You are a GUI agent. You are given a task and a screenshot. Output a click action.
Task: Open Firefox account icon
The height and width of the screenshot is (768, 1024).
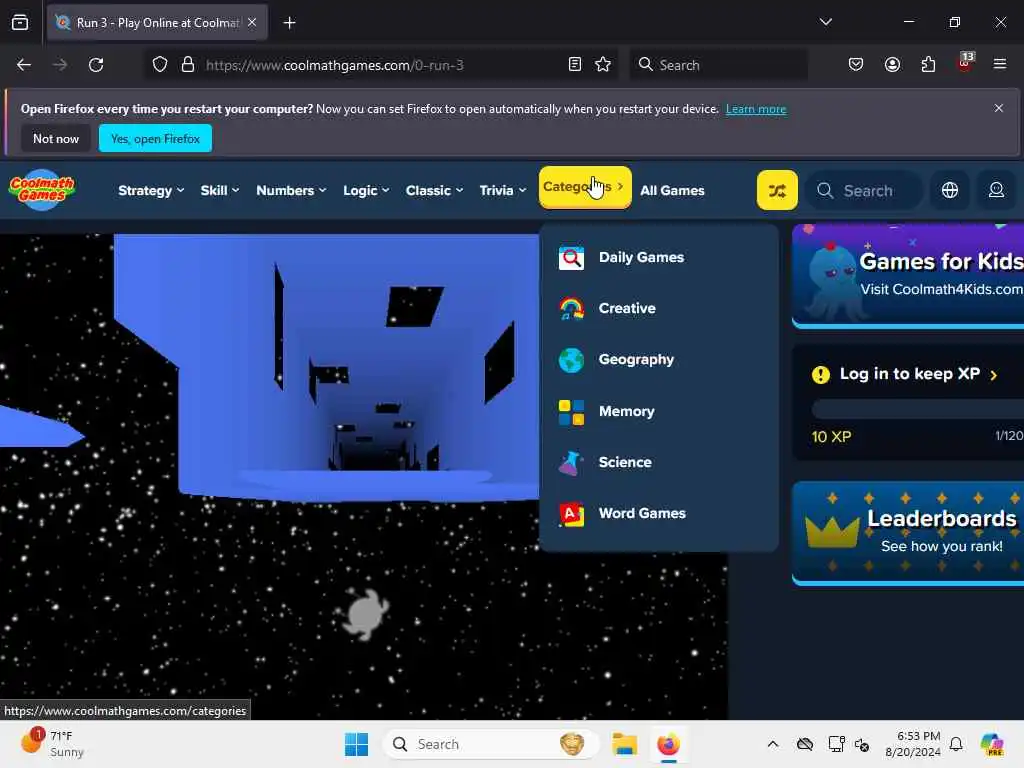tap(892, 65)
